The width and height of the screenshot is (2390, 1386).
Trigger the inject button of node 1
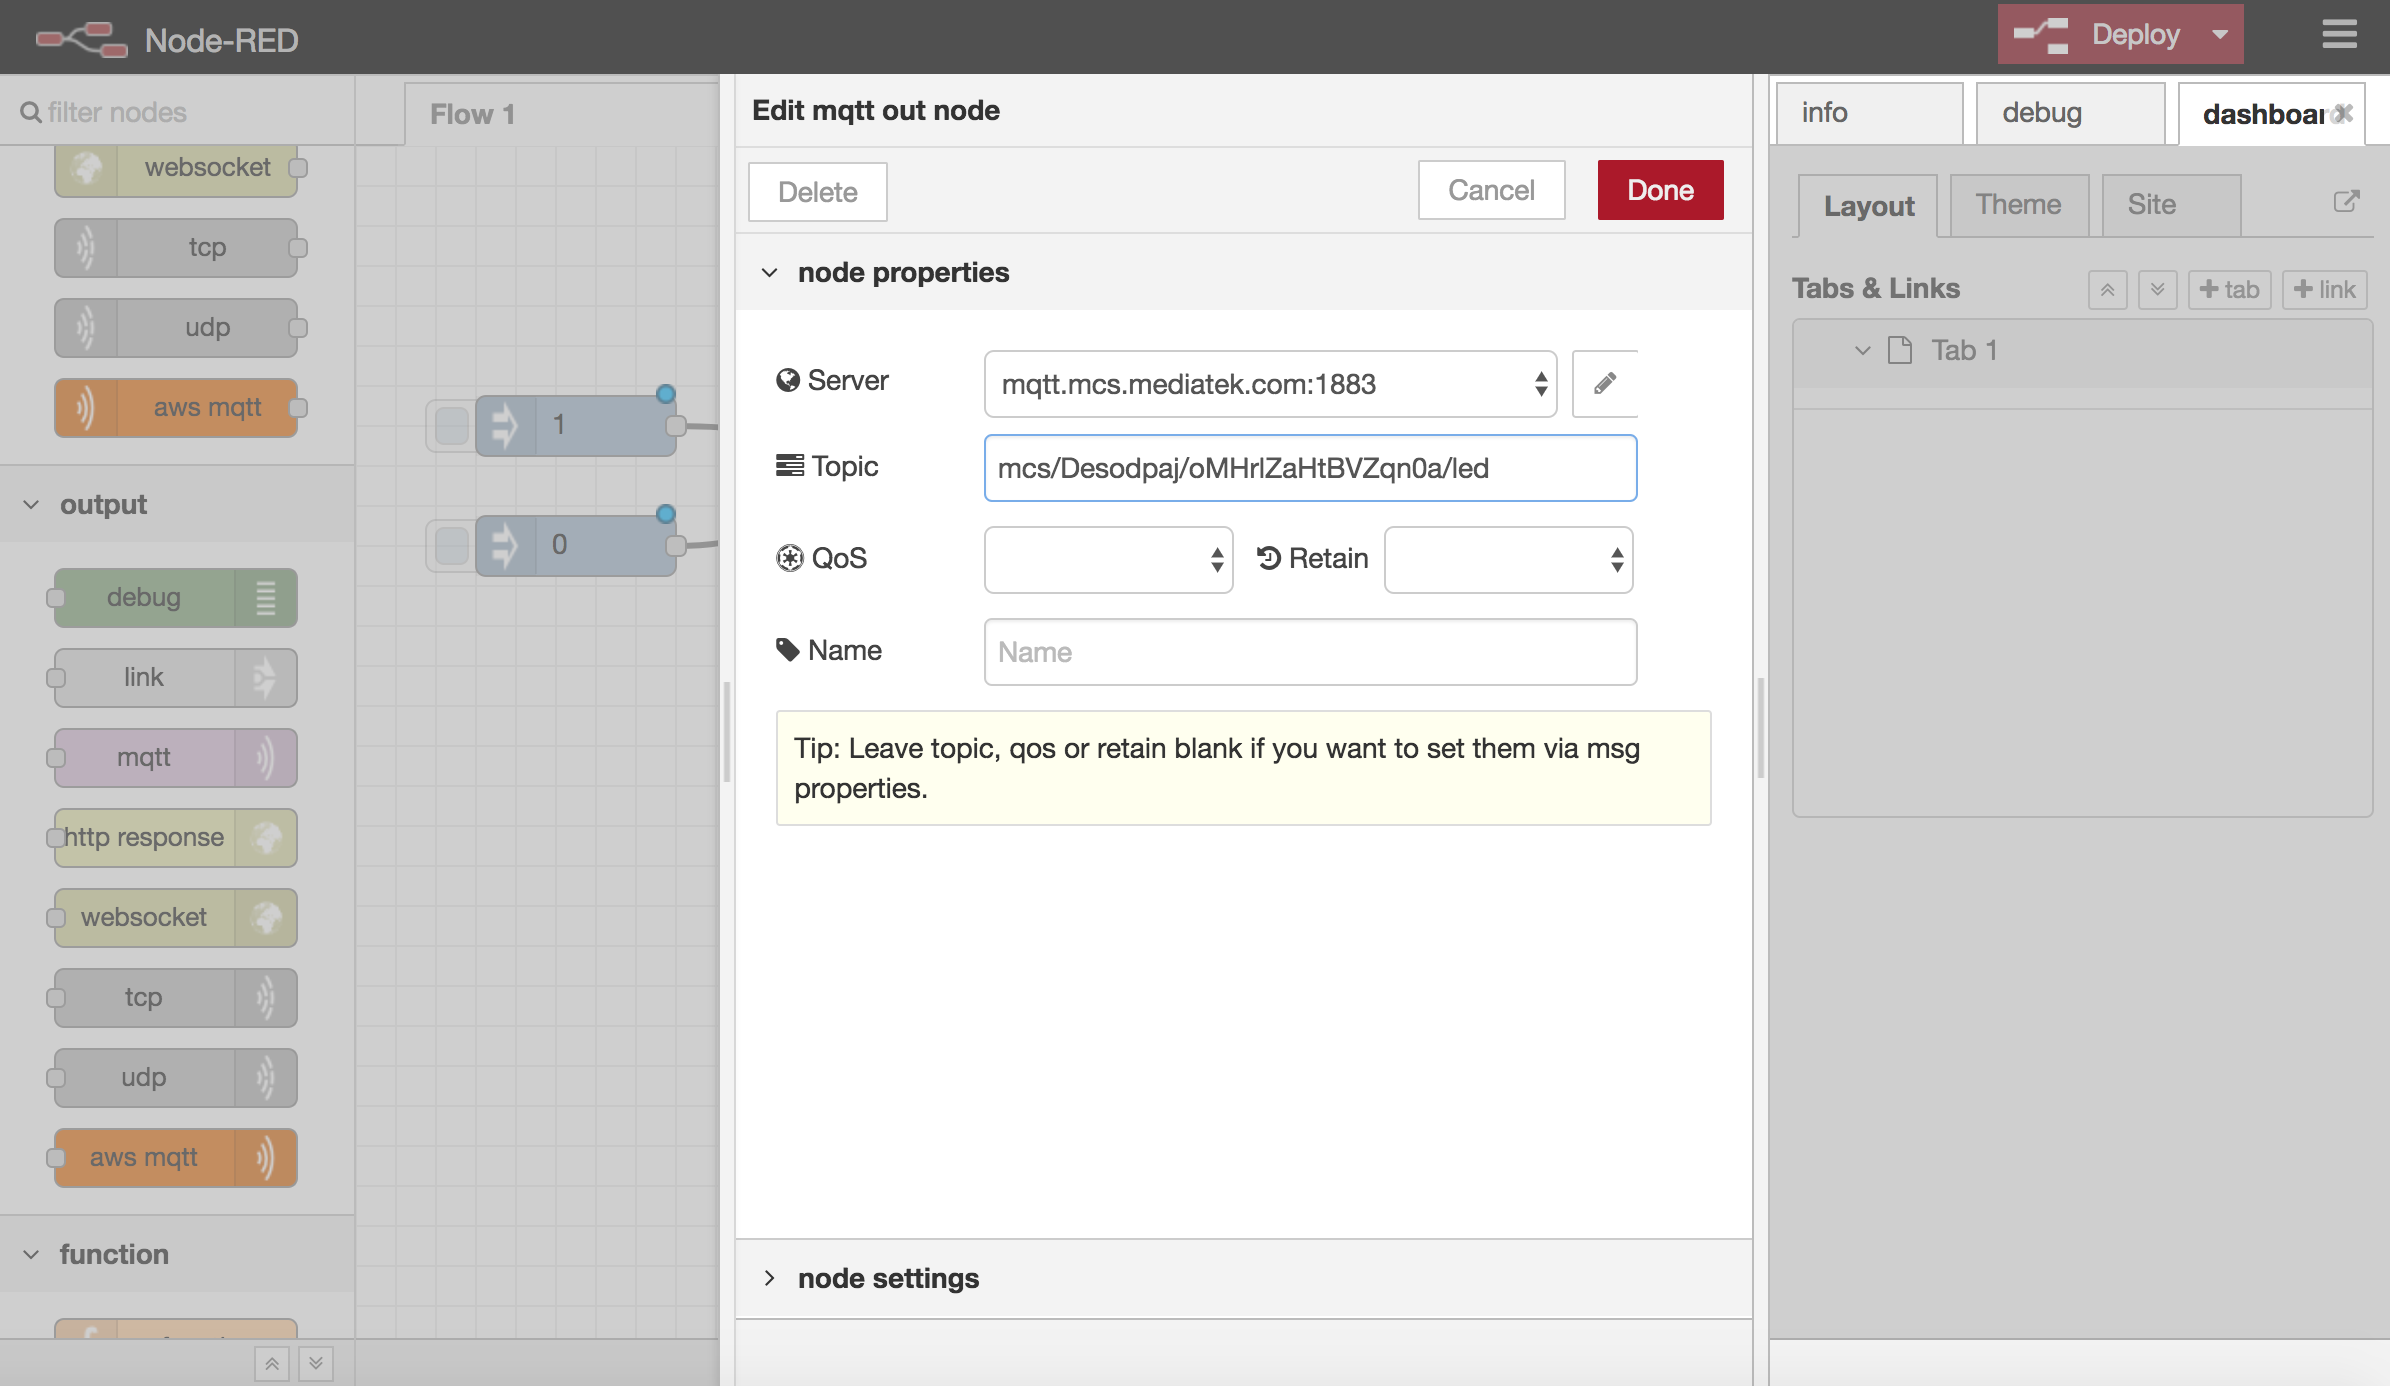451,426
